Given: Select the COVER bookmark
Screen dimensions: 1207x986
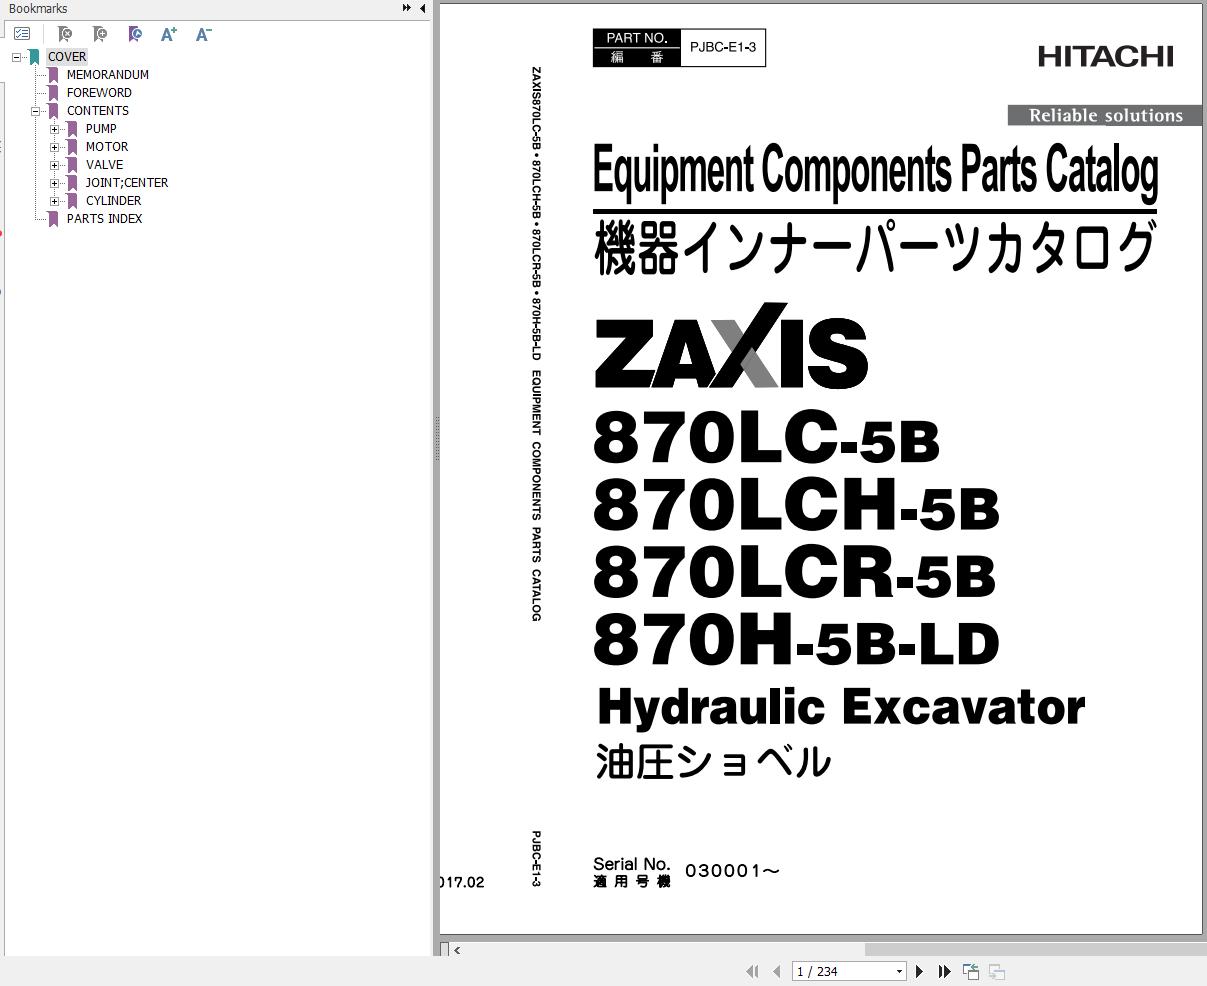Looking at the screenshot, I should pyautogui.click(x=67, y=57).
